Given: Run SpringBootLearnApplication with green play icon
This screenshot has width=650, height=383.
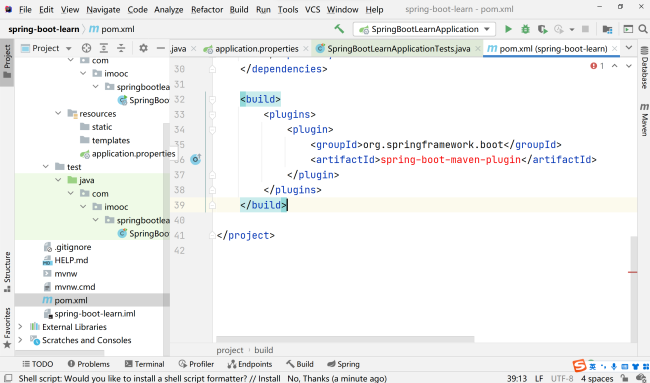Looking at the screenshot, I should [508, 29].
